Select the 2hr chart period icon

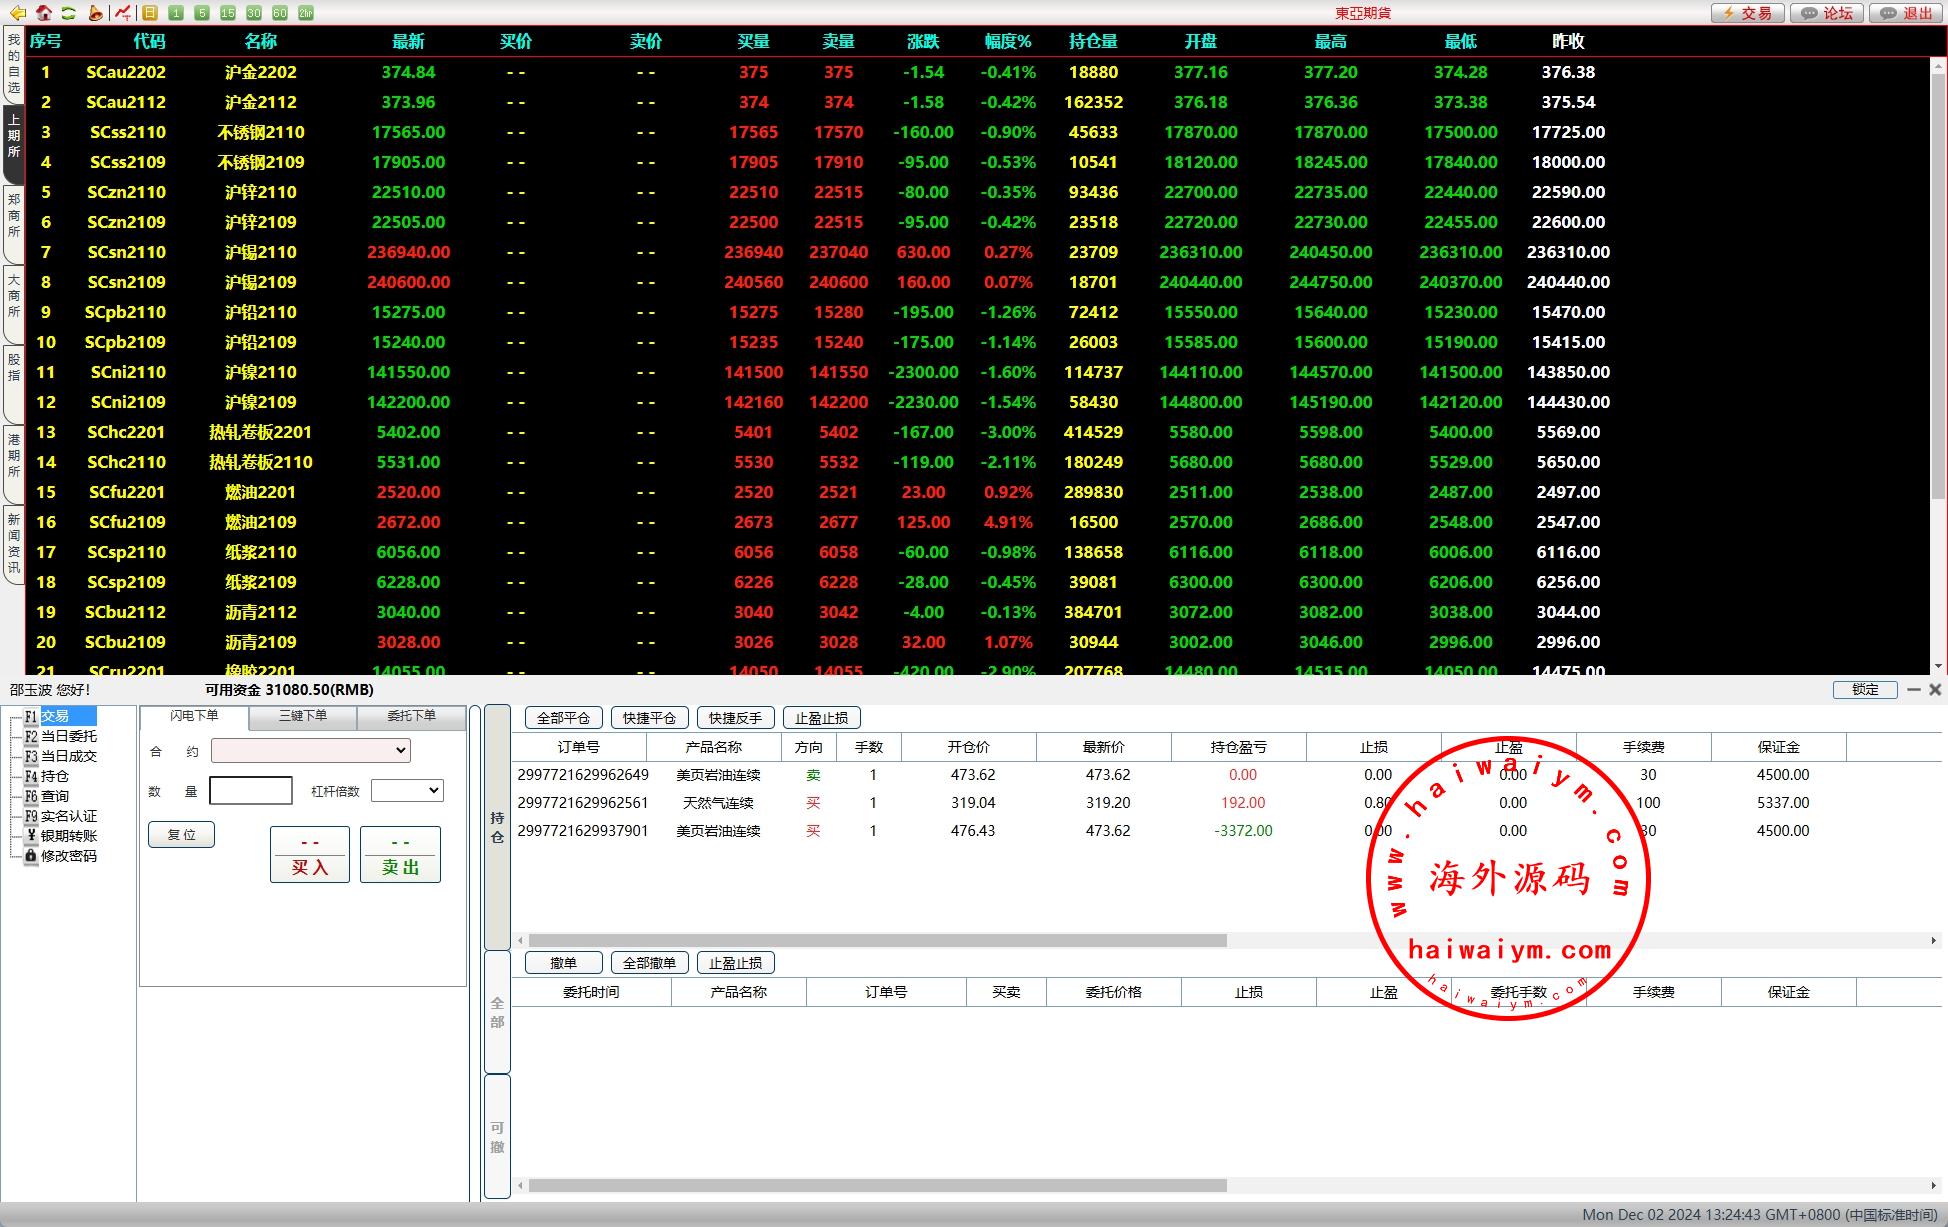coord(306,13)
